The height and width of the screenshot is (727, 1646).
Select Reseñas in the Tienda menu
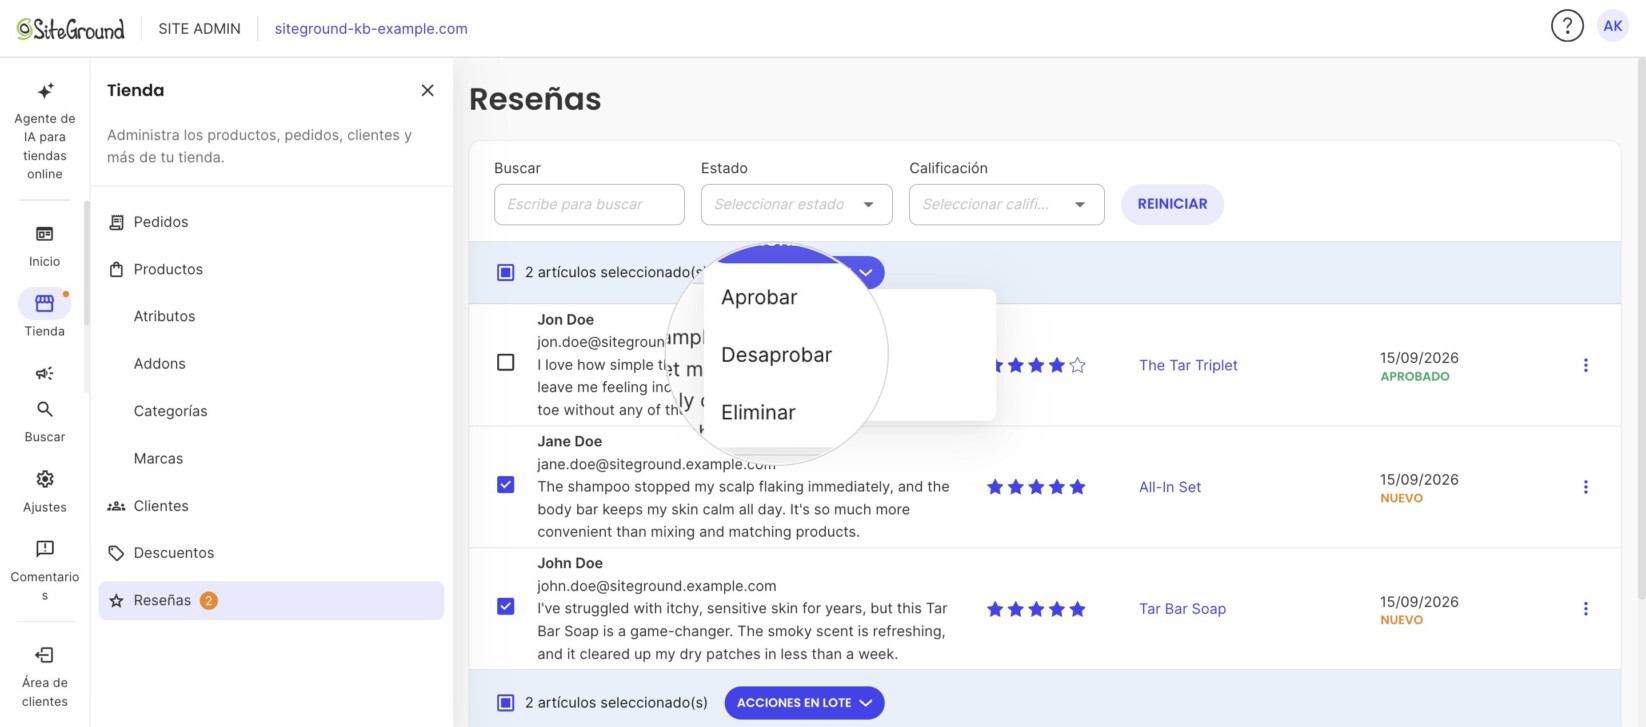click(x=271, y=600)
